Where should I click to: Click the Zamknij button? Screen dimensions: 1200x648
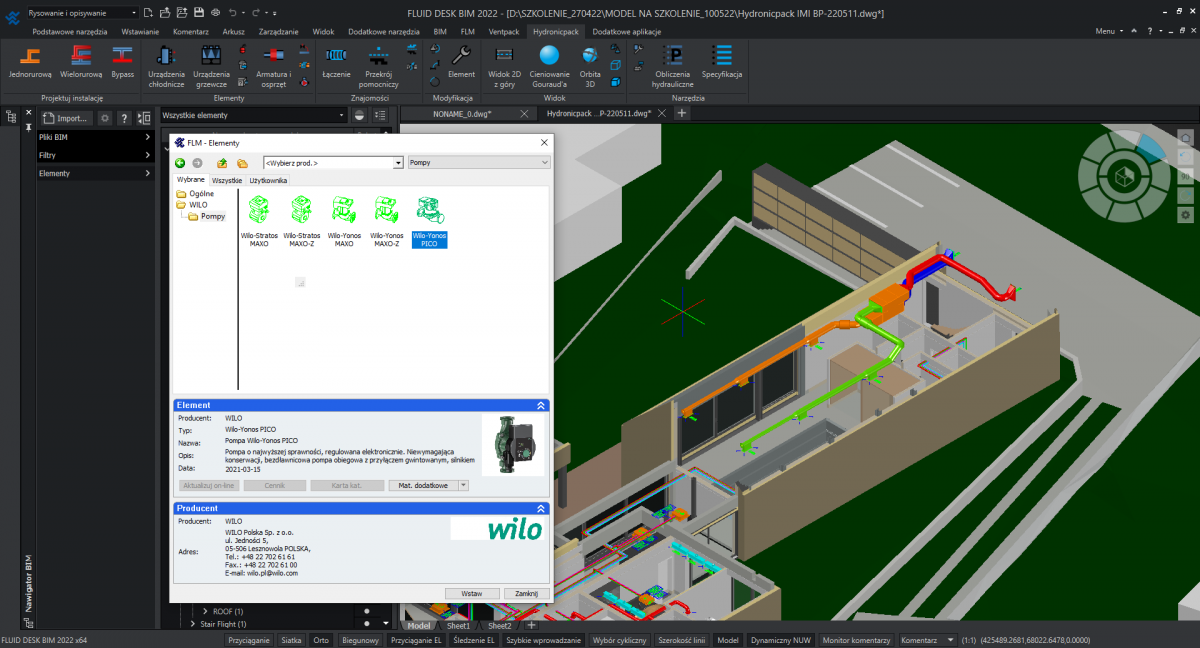pos(526,593)
